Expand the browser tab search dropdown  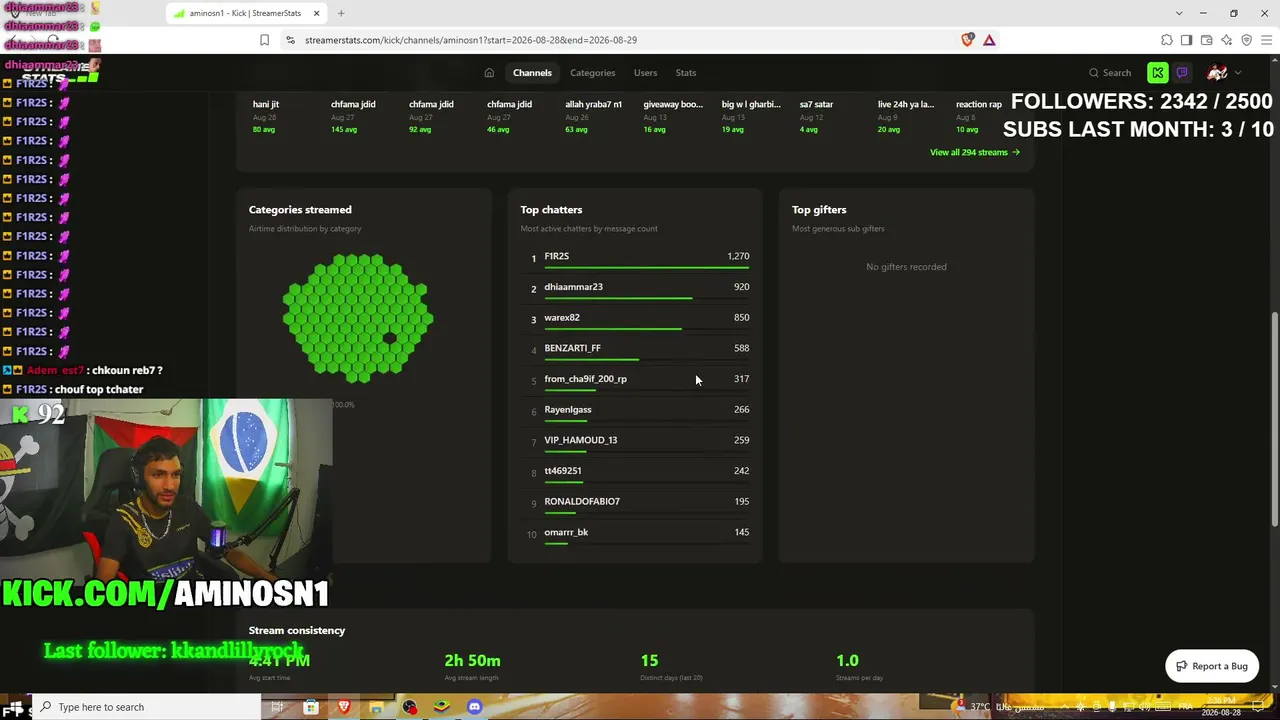[x=1179, y=13]
